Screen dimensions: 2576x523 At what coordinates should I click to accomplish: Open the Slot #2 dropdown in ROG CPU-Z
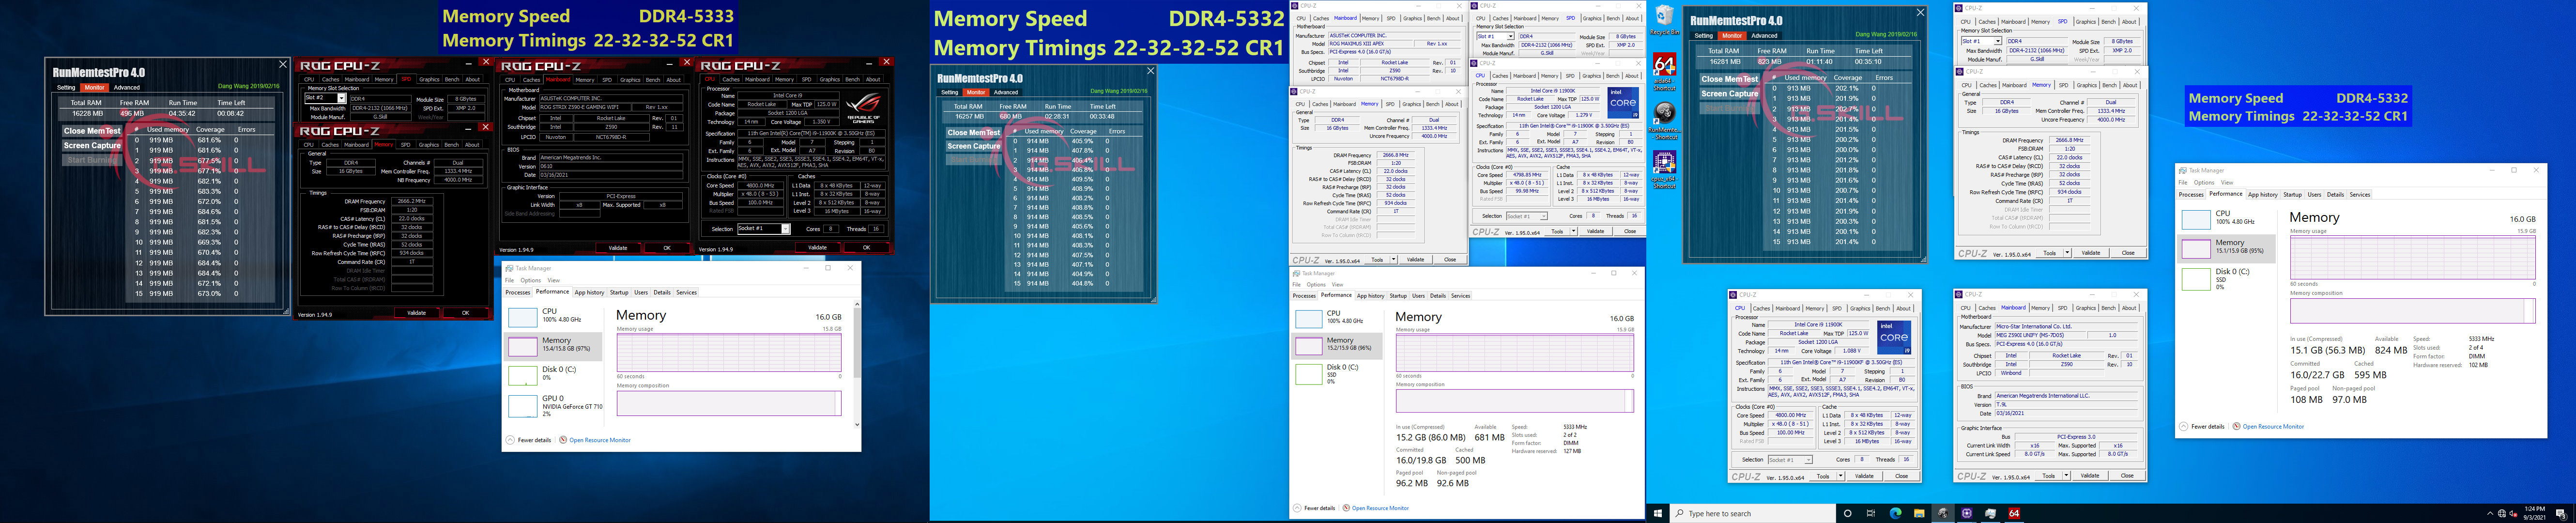[x=342, y=99]
